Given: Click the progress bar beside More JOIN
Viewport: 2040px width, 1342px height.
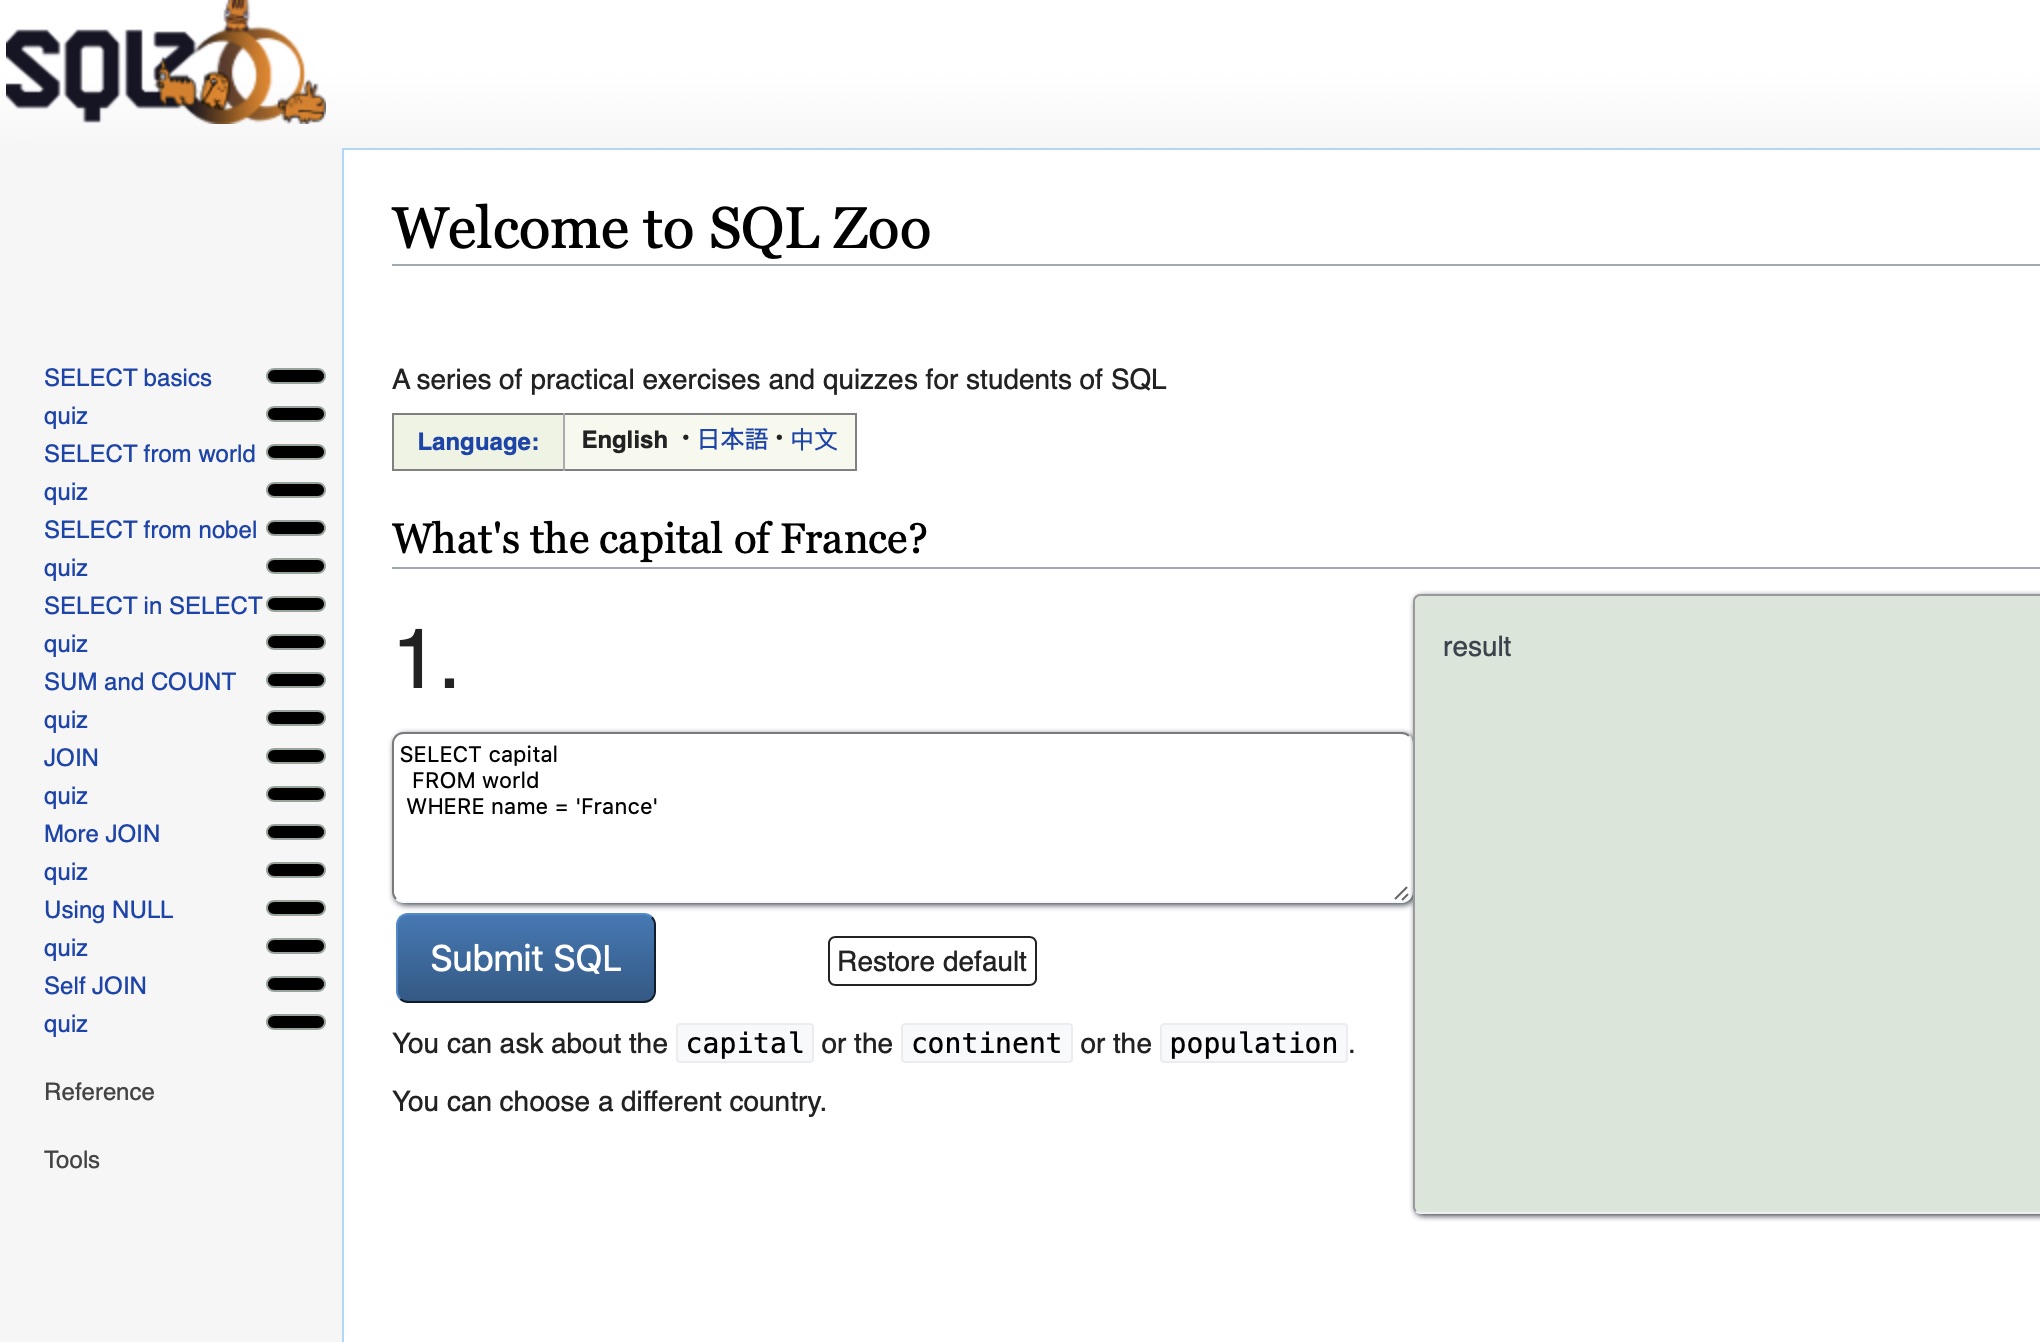Looking at the screenshot, I should click(x=295, y=832).
